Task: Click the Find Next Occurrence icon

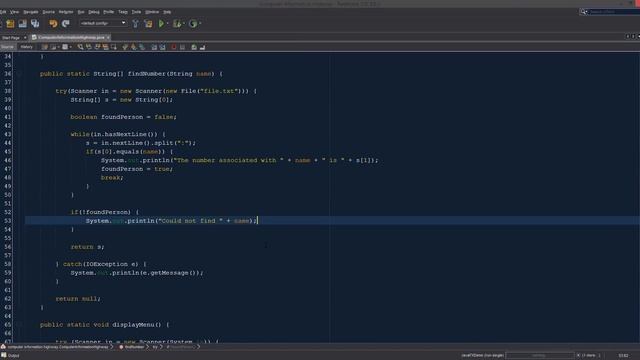Action: coord(97,47)
